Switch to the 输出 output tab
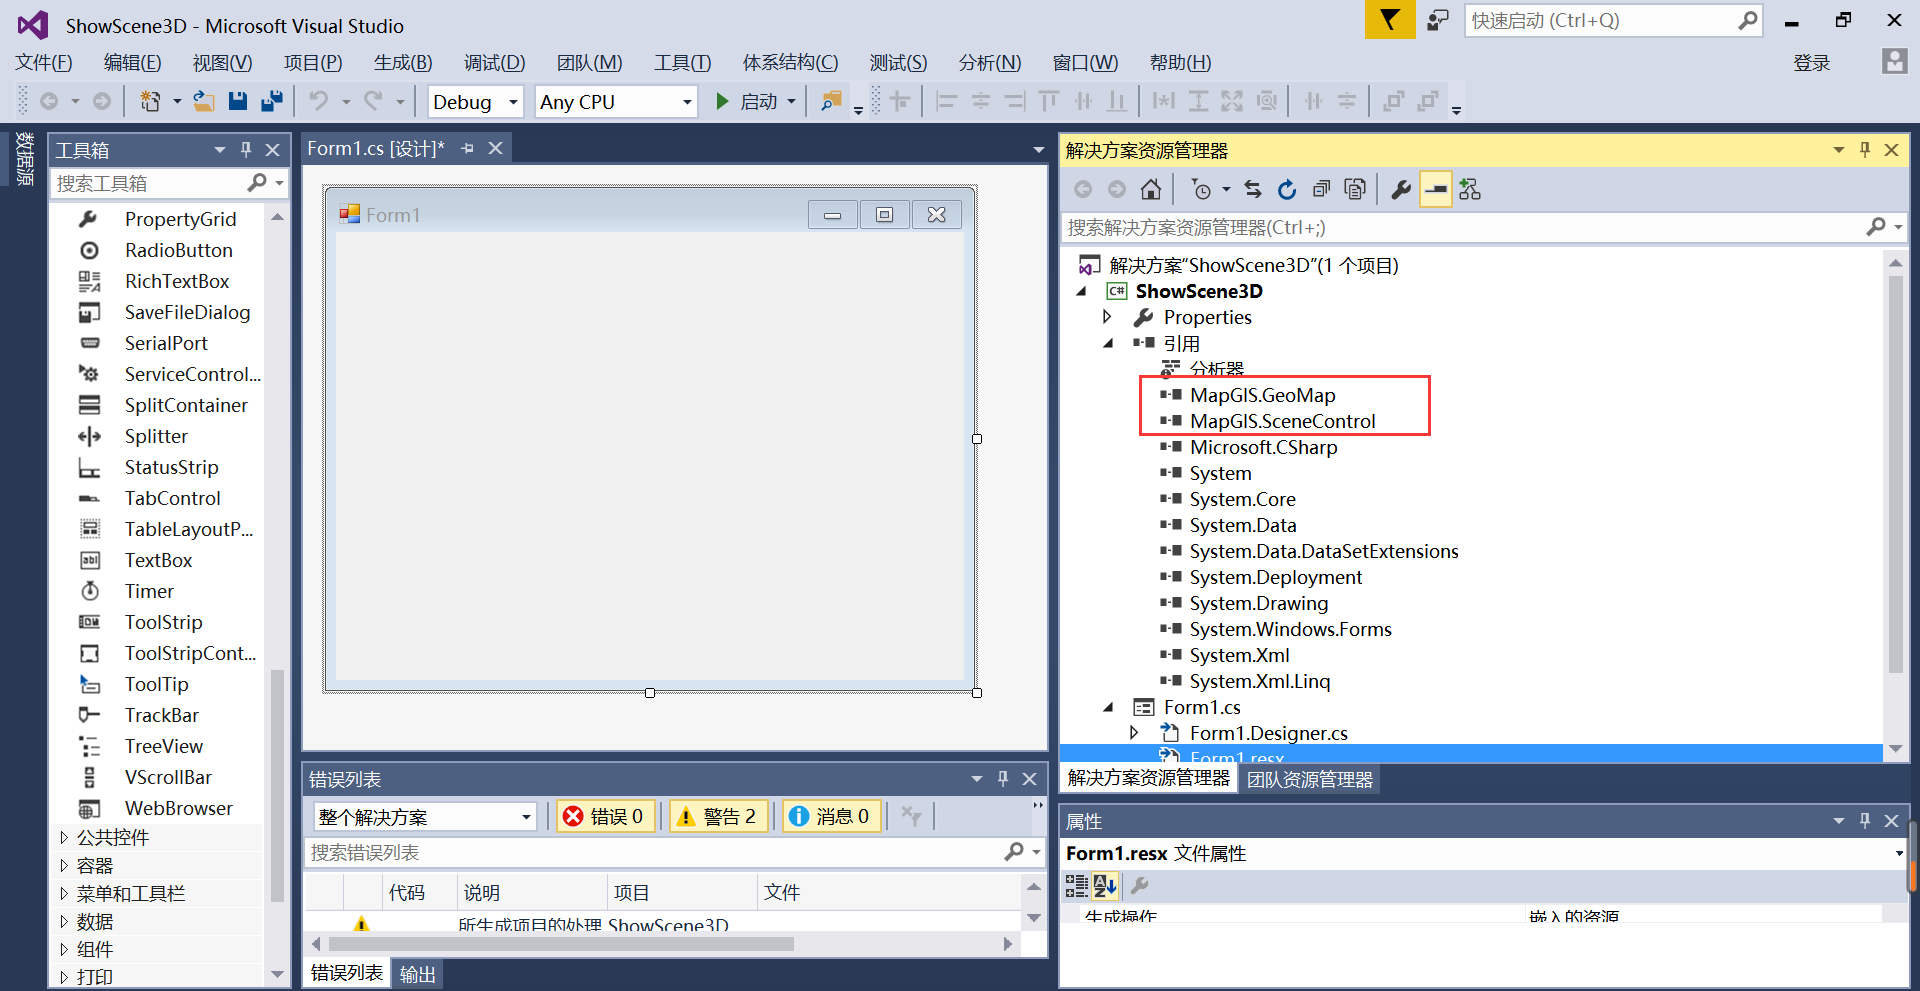 tap(417, 974)
